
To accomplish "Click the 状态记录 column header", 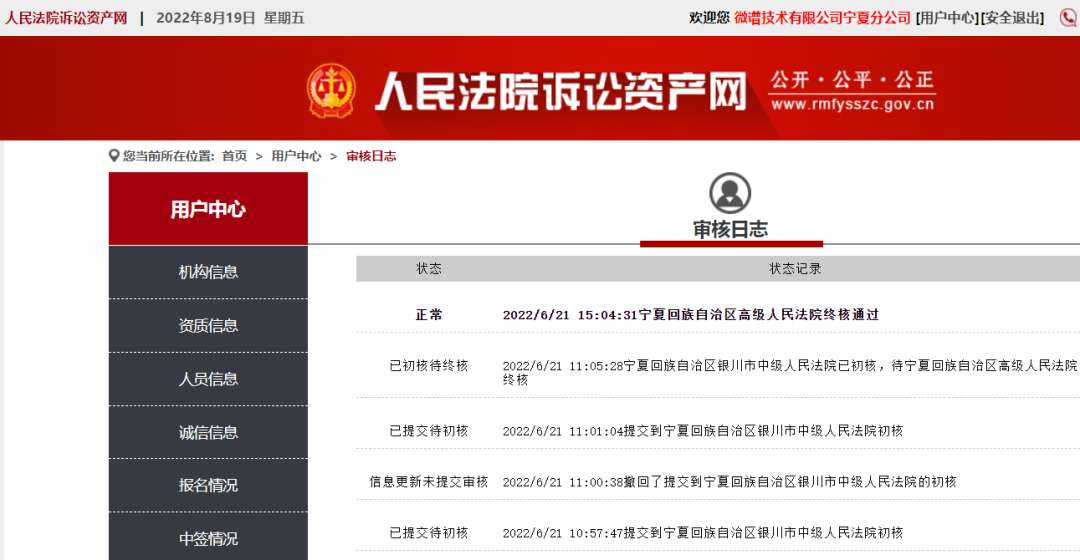I will click(x=795, y=269).
